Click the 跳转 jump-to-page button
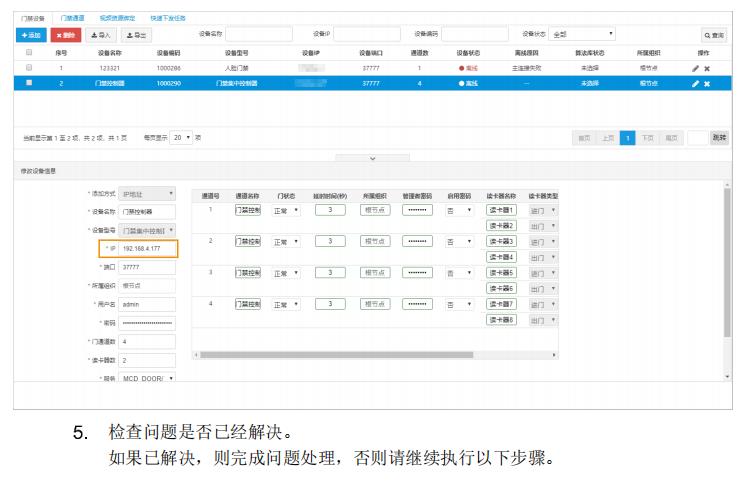This screenshot has height=485, width=741. click(x=719, y=137)
